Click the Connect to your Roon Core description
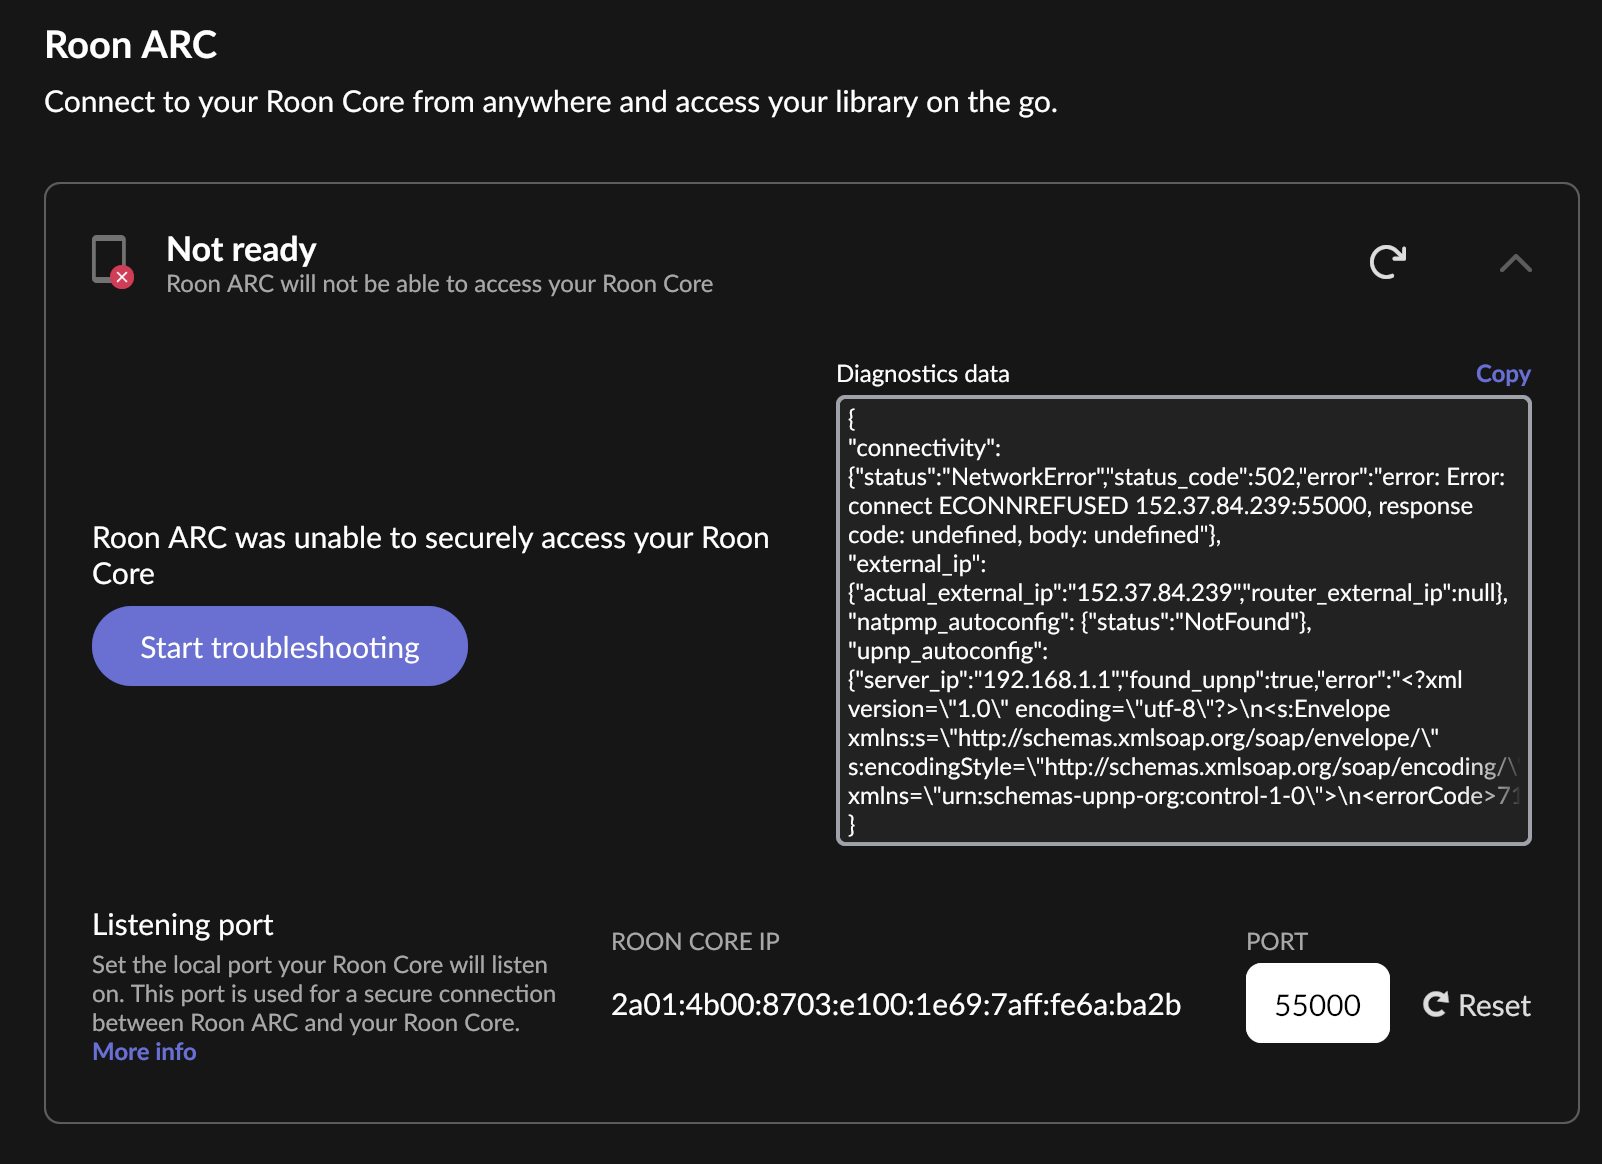 pyautogui.click(x=551, y=102)
